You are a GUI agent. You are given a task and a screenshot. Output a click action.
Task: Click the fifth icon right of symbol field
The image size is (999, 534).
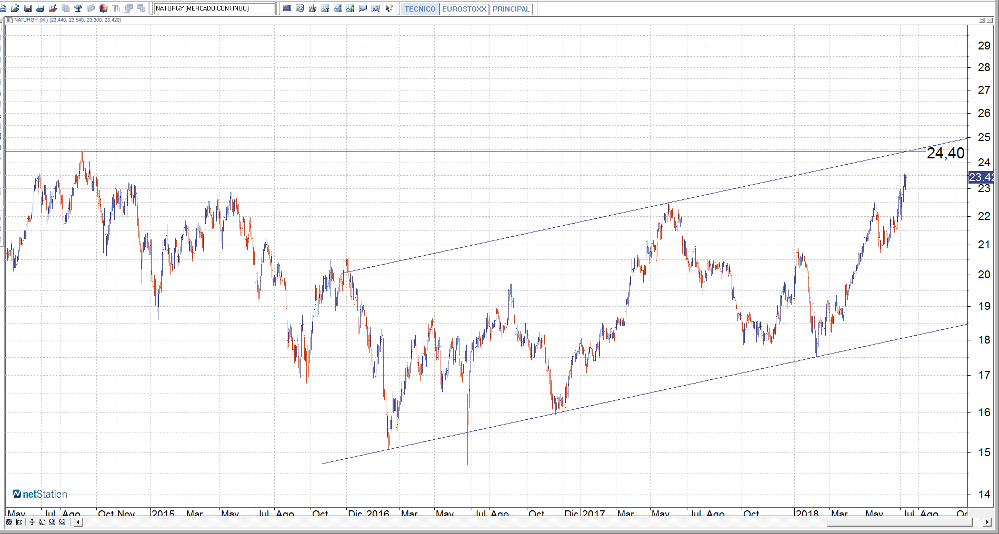pos(338,8)
